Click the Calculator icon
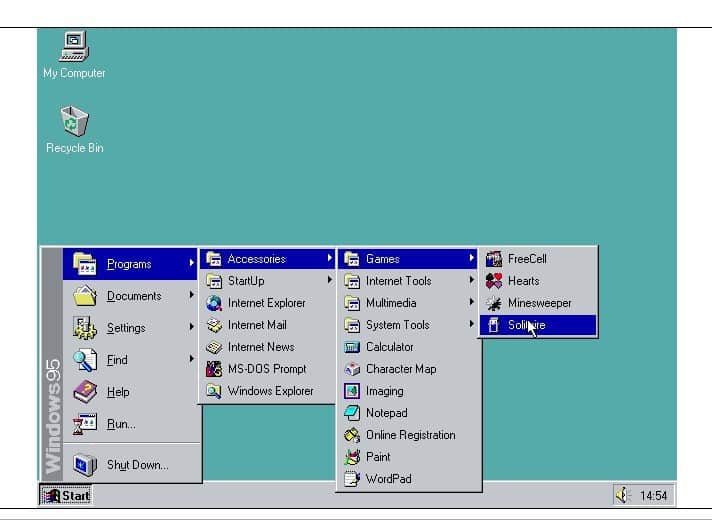The image size is (712, 520). pyautogui.click(x=352, y=347)
